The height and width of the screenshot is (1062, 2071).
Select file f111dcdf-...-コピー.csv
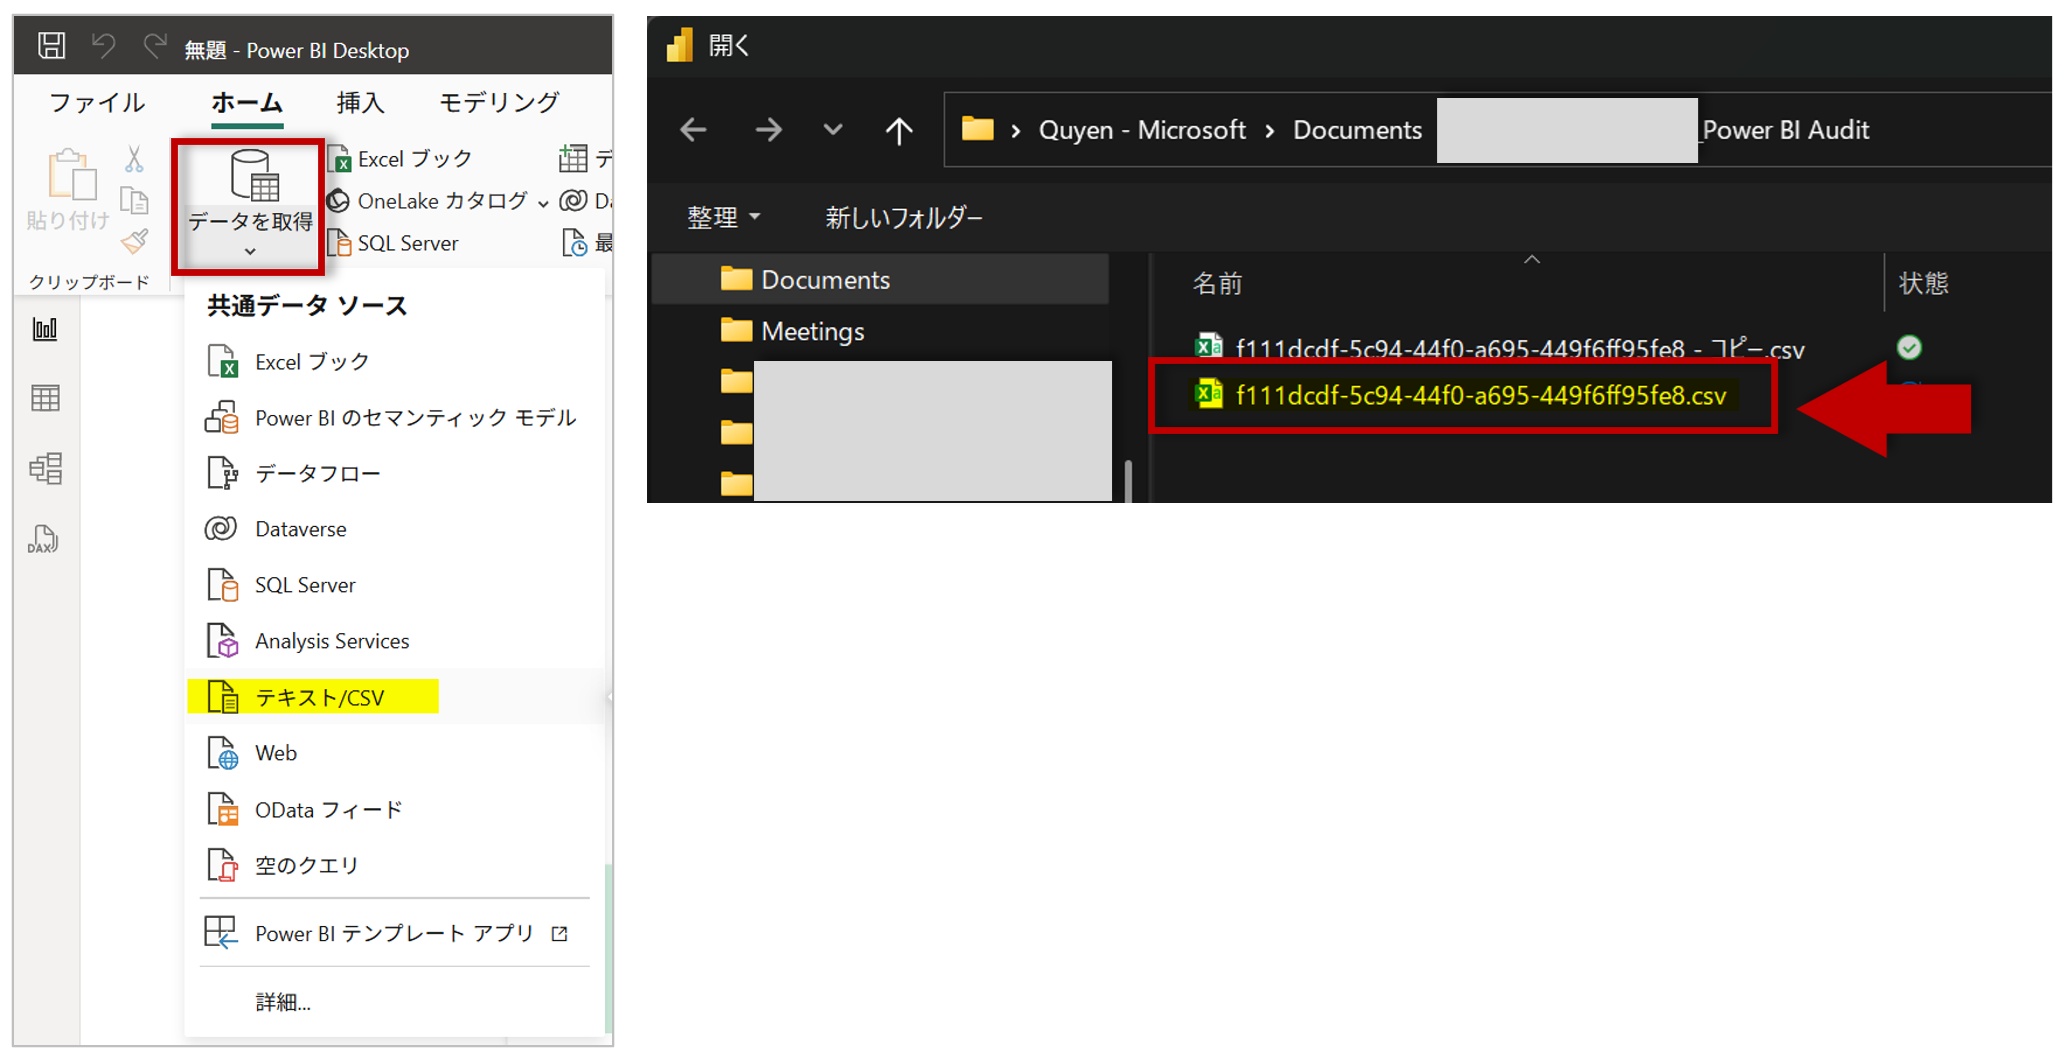tap(1500, 348)
